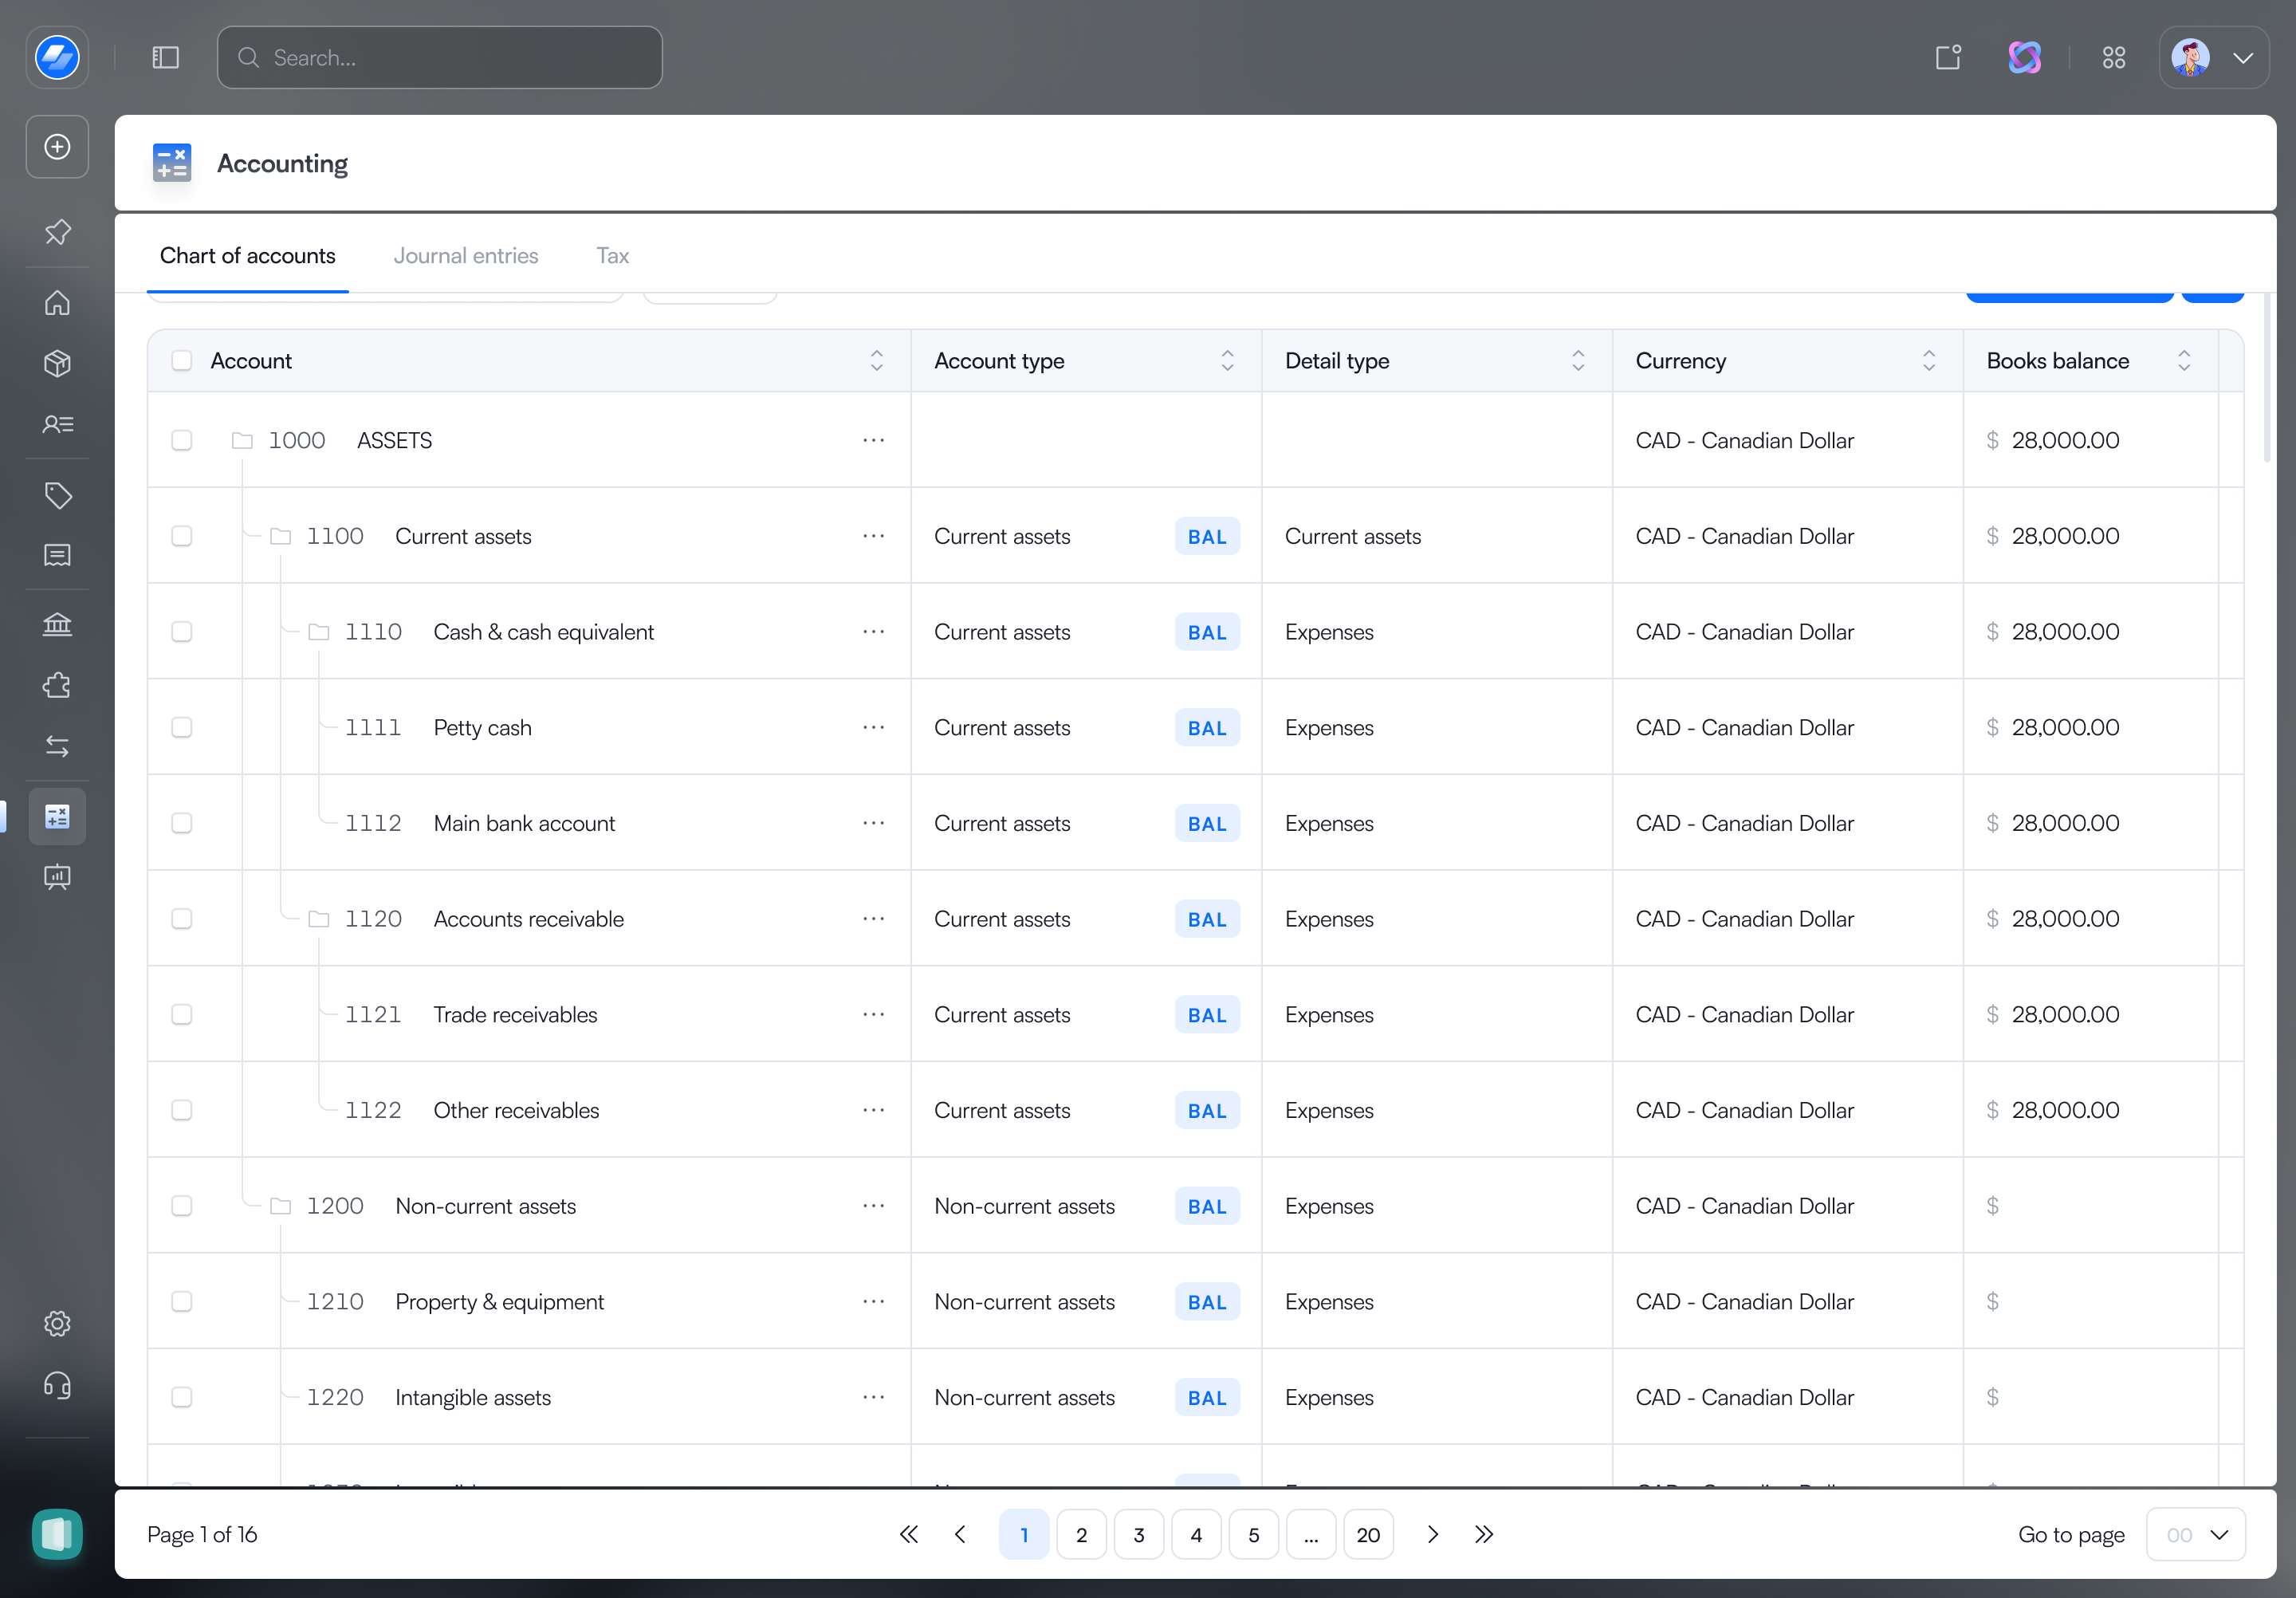Switch to the Journal entries tab
The width and height of the screenshot is (2296, 1598).
pos(465,256)
